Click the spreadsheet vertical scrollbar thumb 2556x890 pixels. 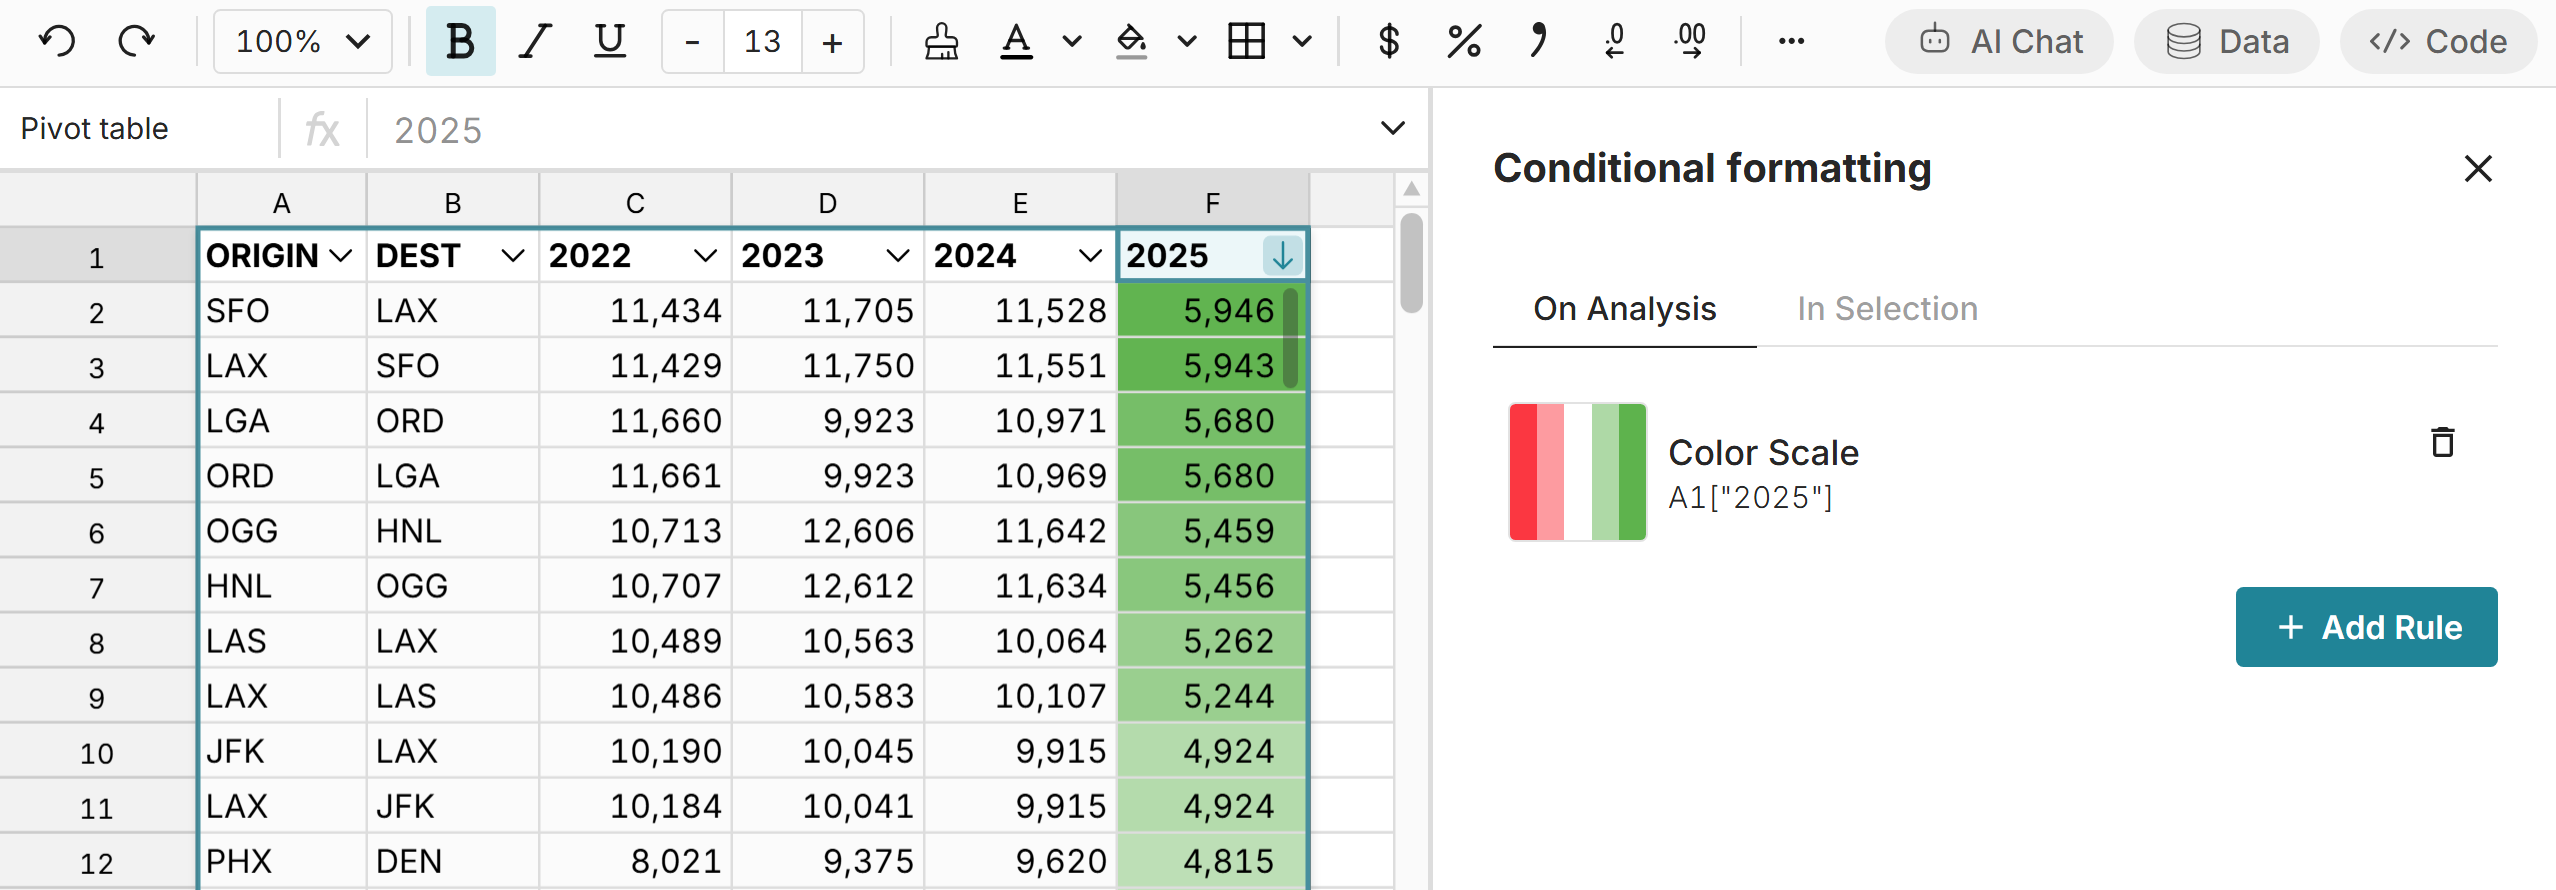click(x=1411, y=262)
